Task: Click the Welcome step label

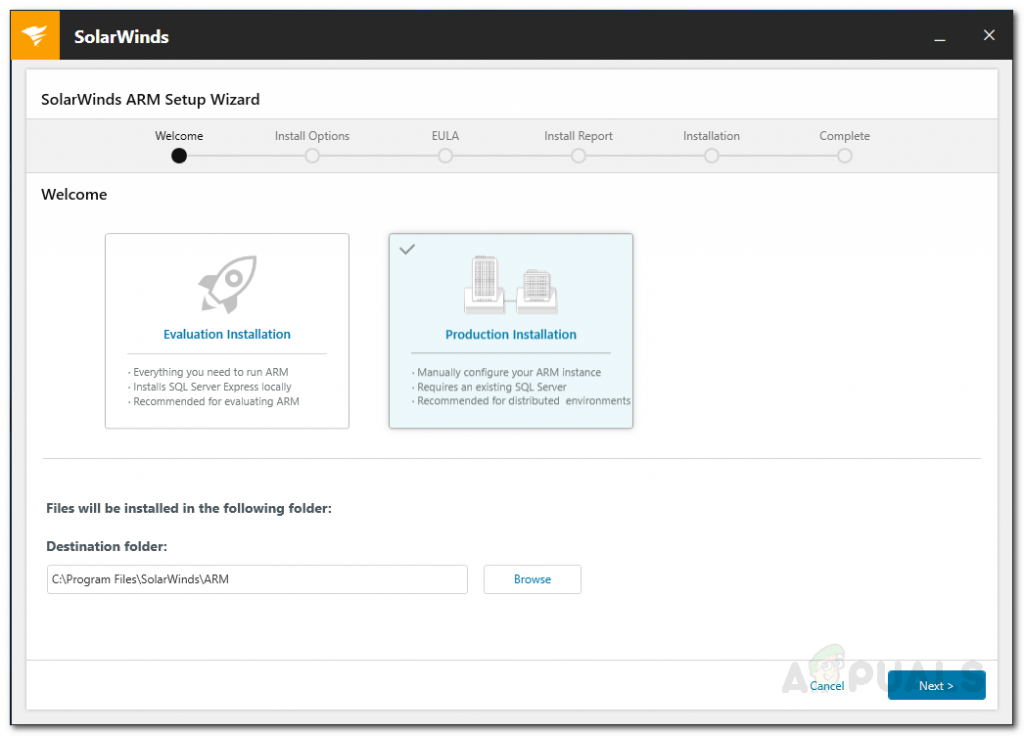Action: coord(178,136)
